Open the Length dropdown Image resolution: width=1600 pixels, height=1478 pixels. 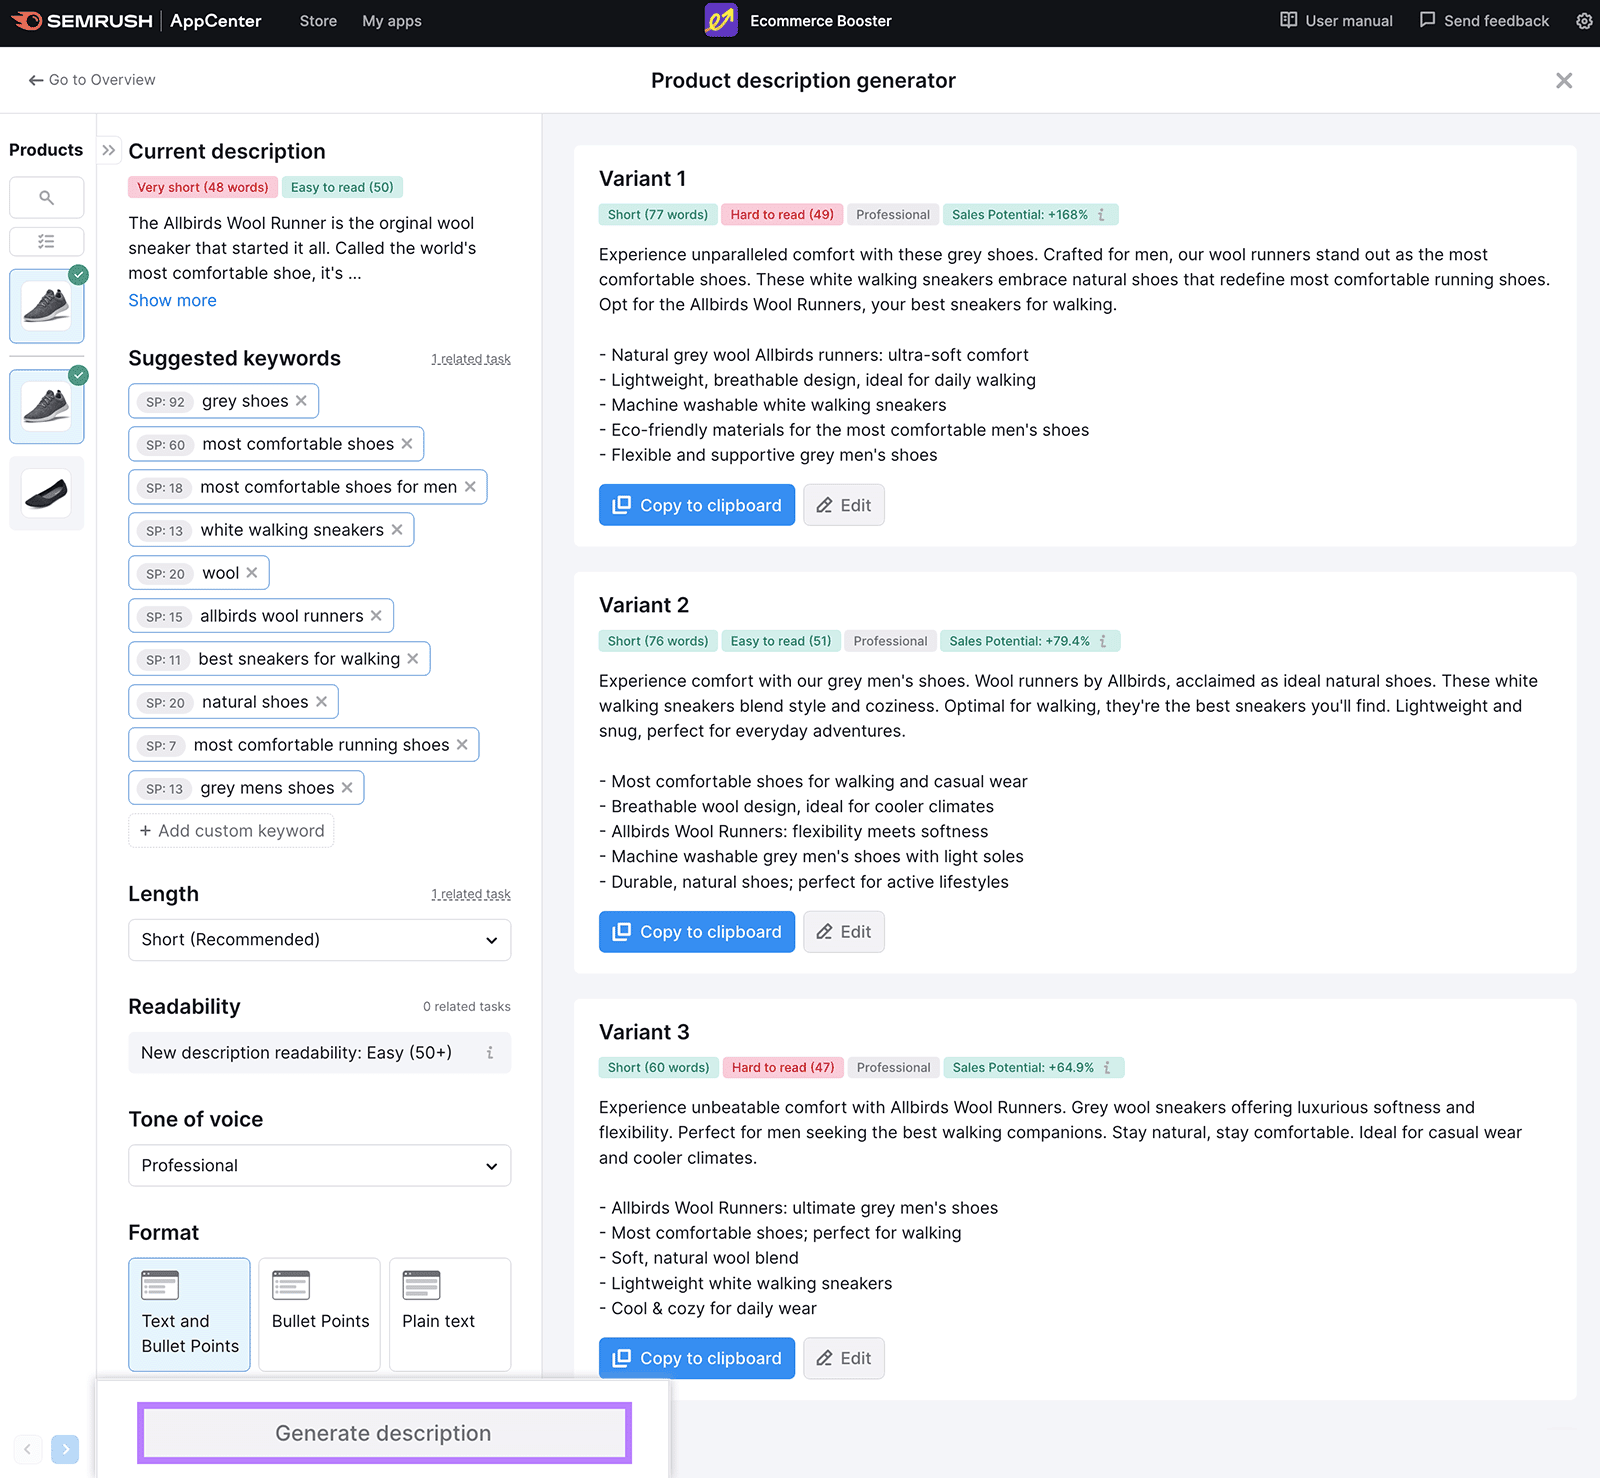[x=319, y=940]
